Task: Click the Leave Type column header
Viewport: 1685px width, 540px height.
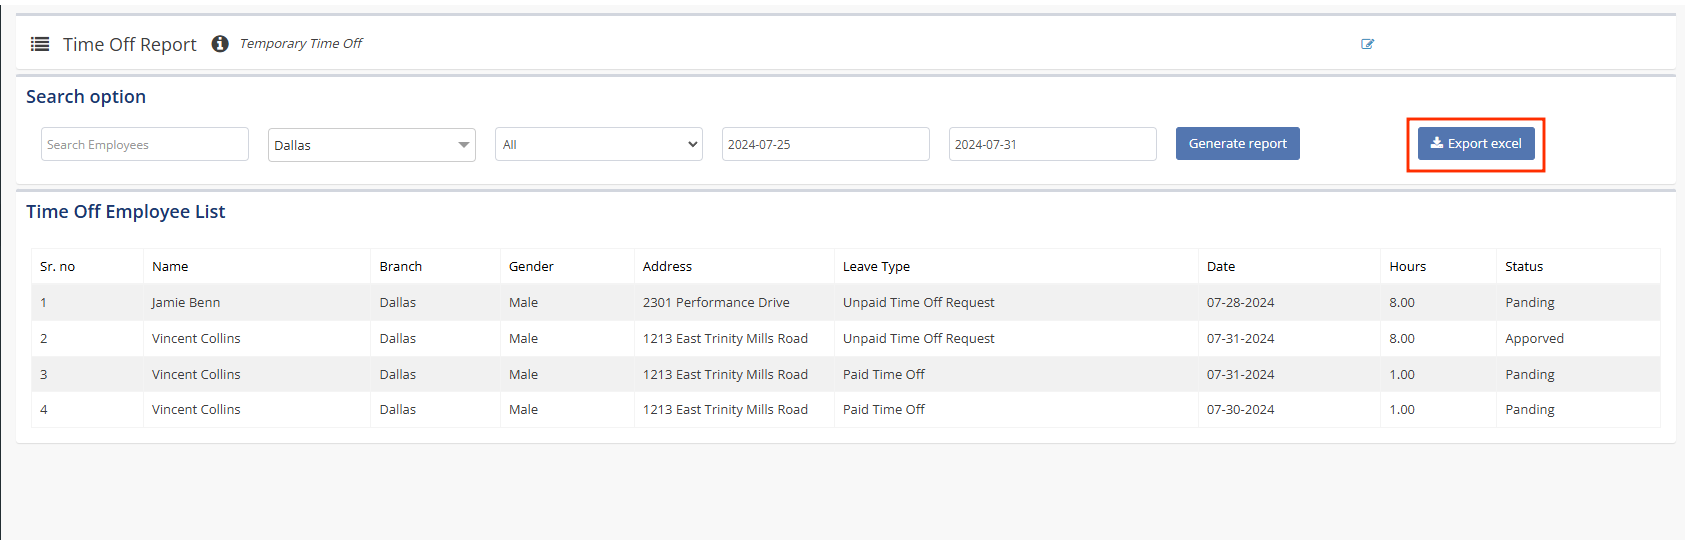Action: click(876, 267)
